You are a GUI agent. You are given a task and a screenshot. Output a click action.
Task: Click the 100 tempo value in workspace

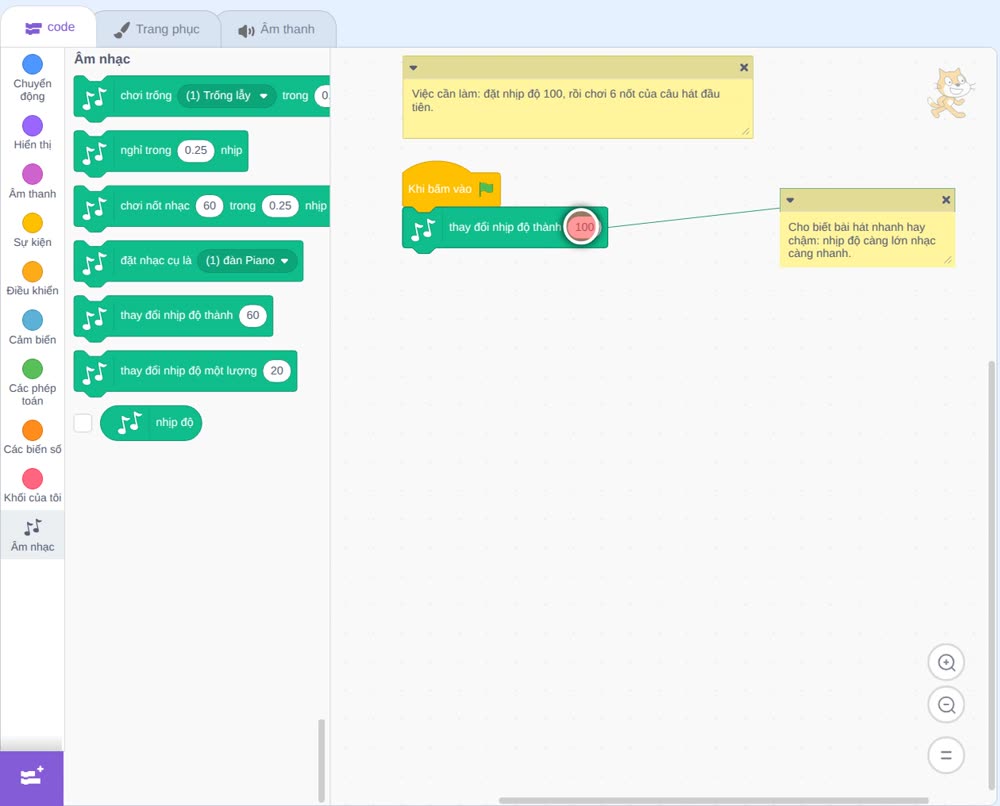[583, 227]
